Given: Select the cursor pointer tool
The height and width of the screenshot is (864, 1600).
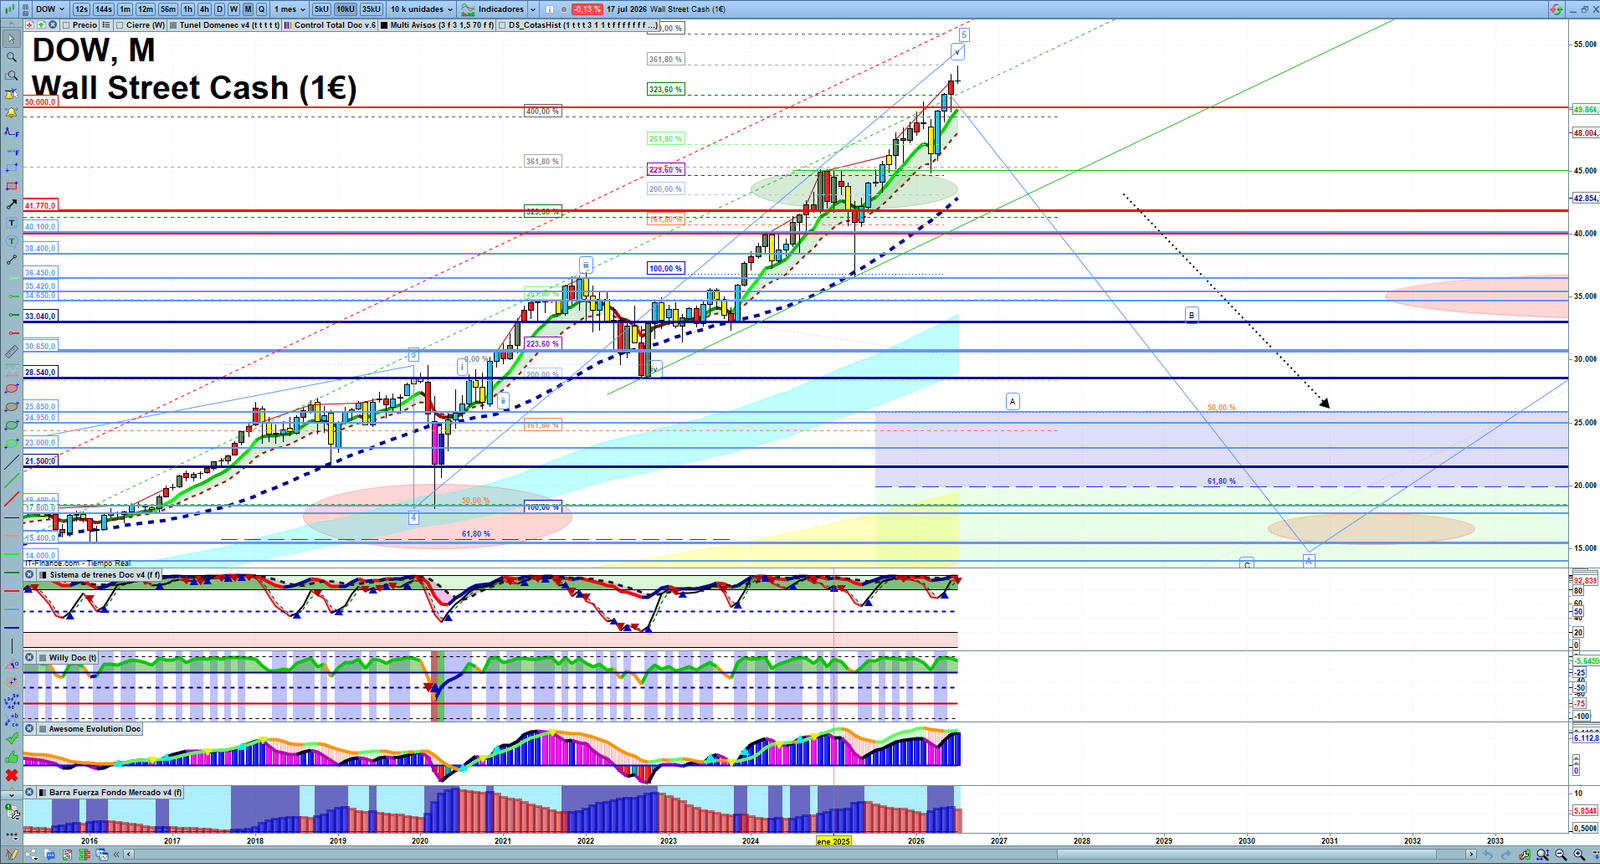Looking at the screenshot, I should (12, 39).
